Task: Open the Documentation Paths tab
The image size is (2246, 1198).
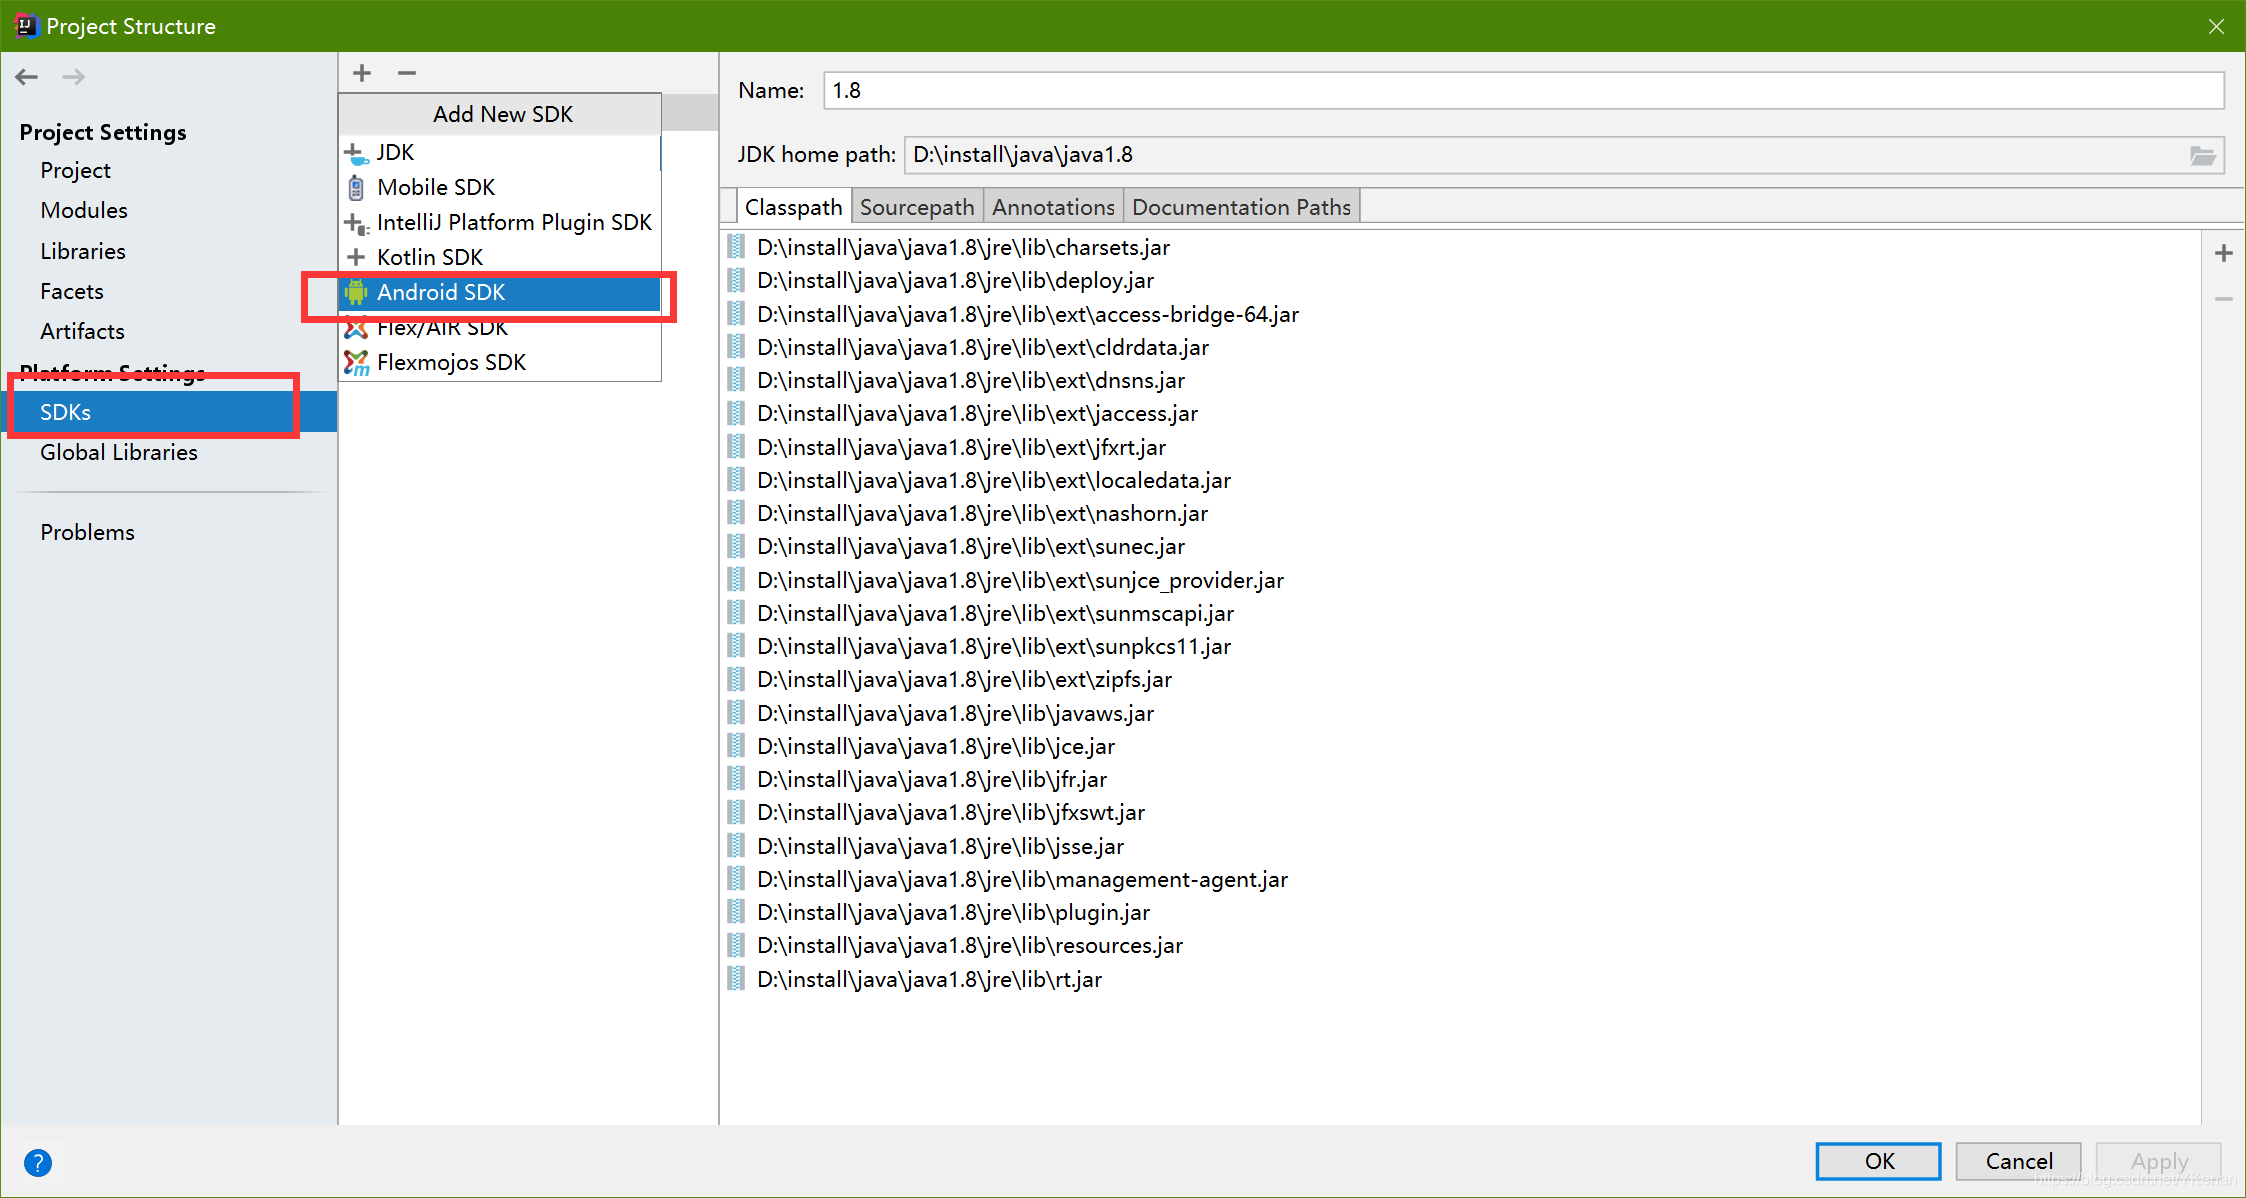Action: 1241,207
